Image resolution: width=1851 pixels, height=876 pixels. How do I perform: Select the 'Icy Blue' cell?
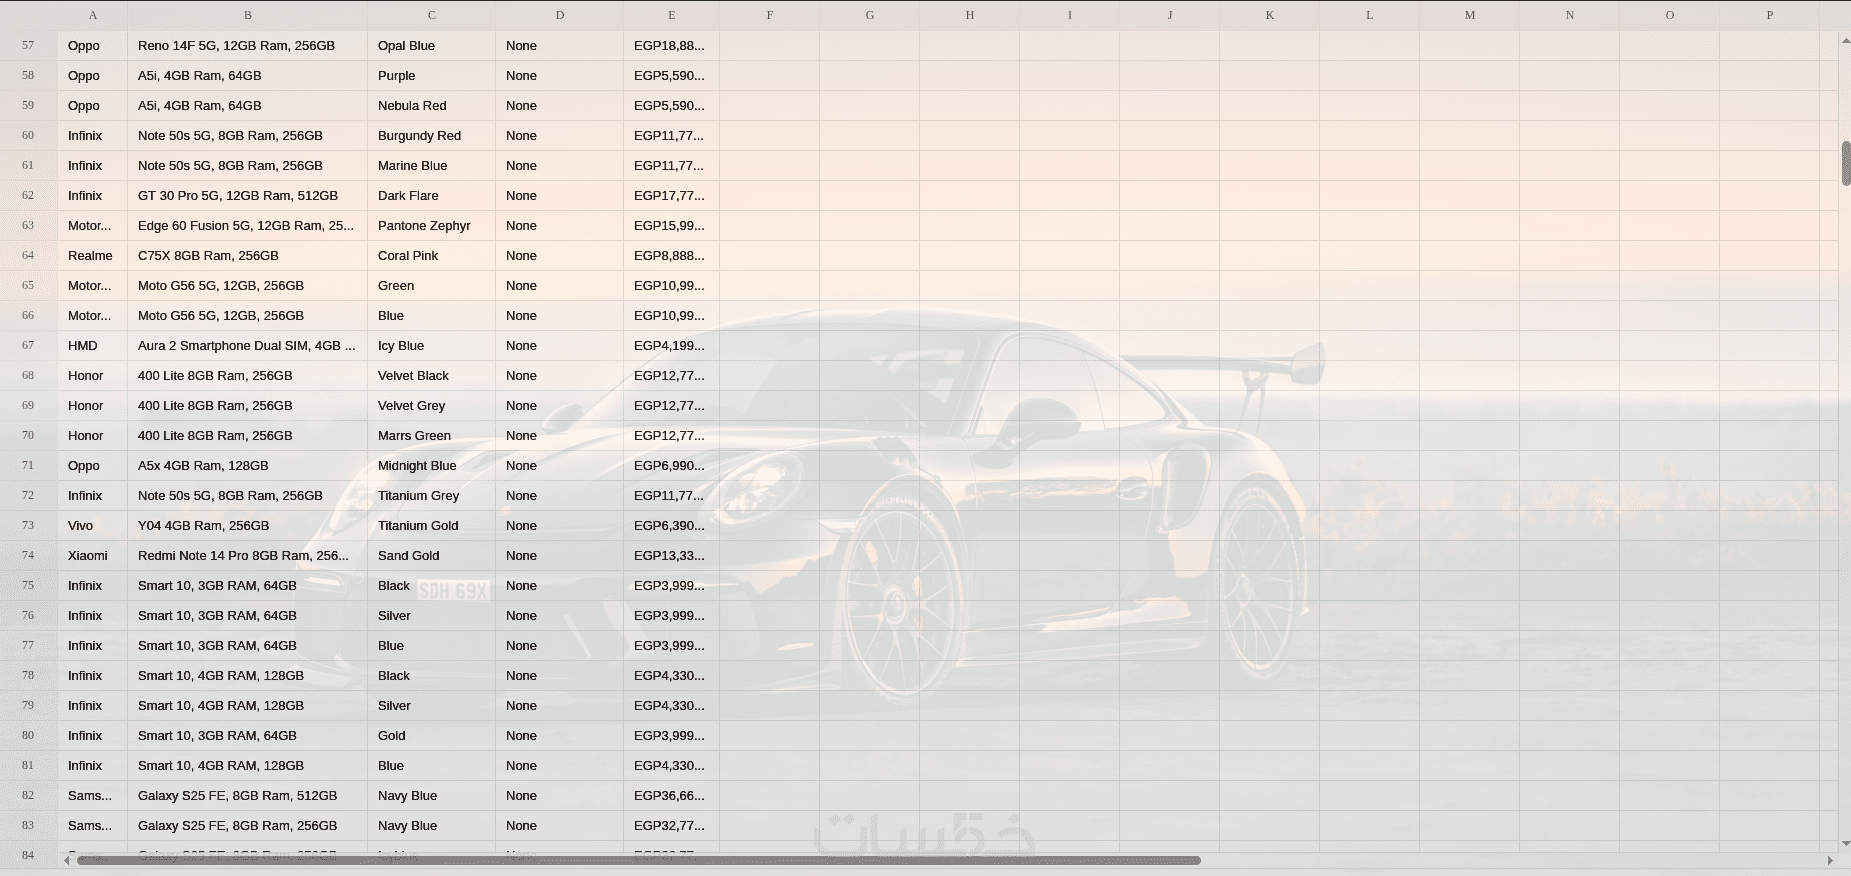432,345
